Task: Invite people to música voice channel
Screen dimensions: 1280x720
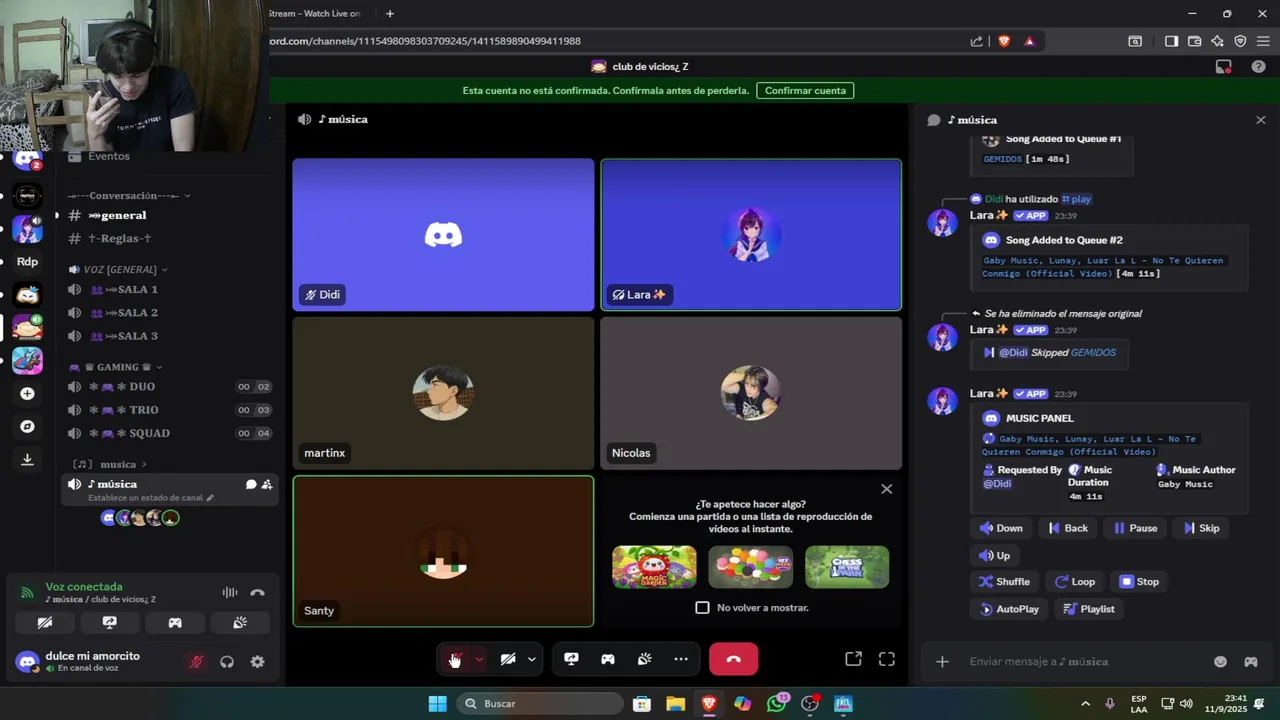Action: click(267, 484)
